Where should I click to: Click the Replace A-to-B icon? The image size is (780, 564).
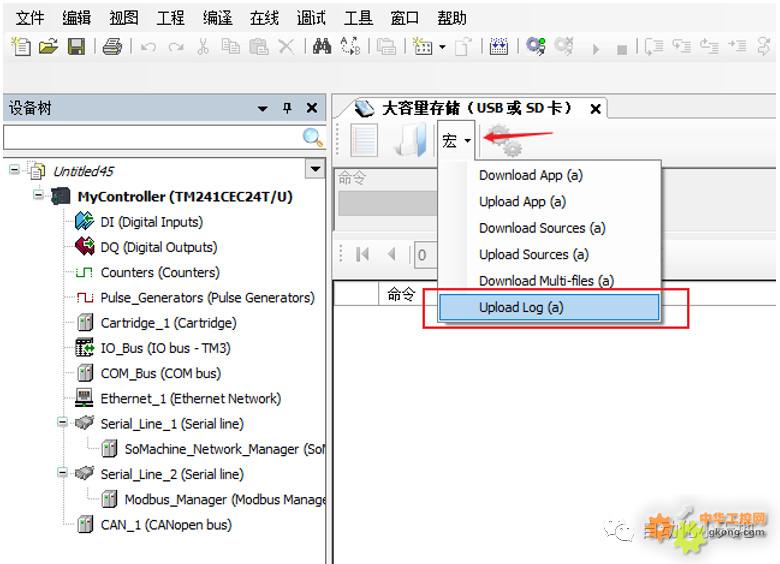(350, 46)
